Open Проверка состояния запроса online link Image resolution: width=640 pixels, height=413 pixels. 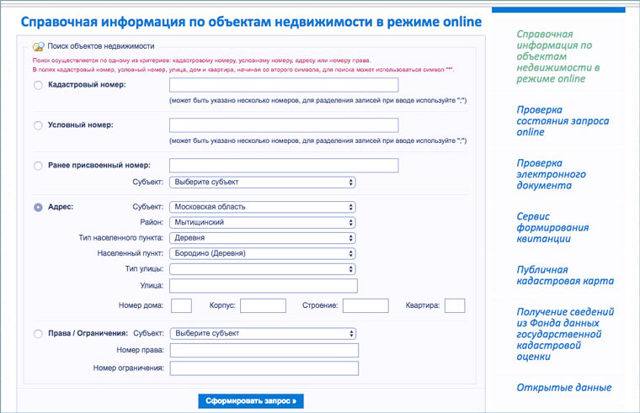pyautogui.click(x=562, y=121)
